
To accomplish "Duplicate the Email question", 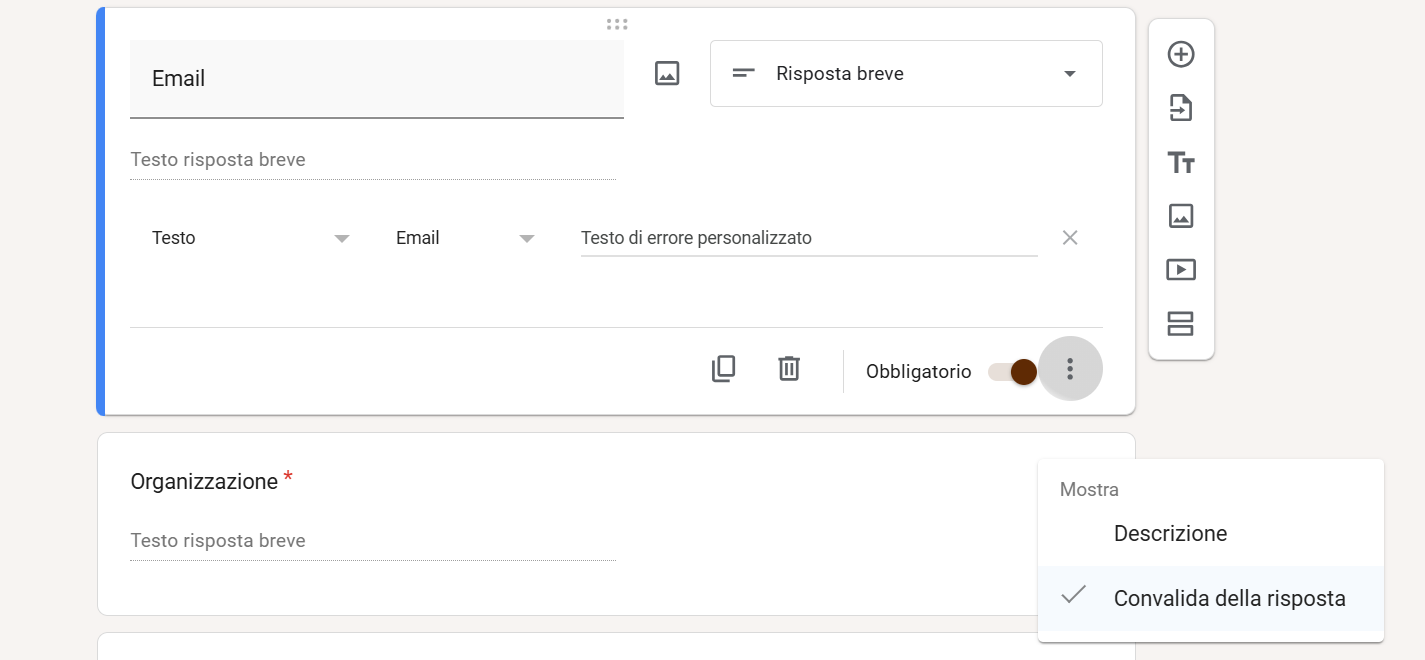I will click(723, 369).
